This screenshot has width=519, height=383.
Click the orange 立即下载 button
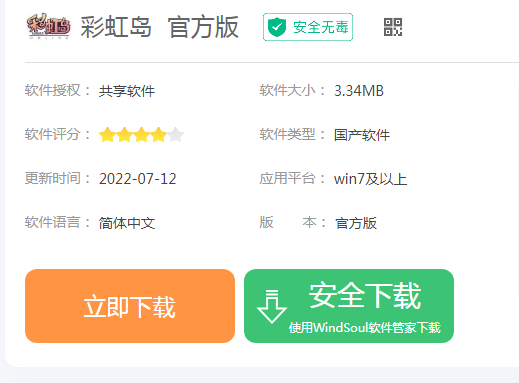pyautogui.click(x=130, y=306)
